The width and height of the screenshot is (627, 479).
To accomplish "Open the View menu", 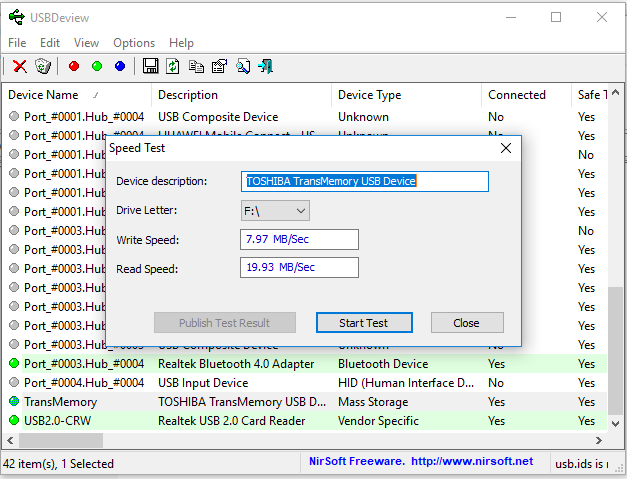I will point(86,43).
